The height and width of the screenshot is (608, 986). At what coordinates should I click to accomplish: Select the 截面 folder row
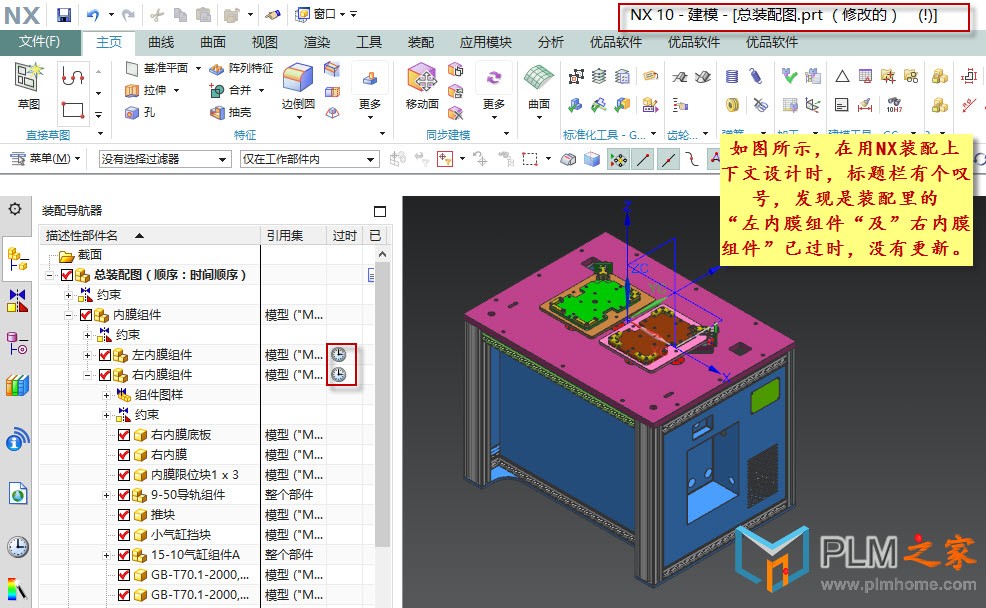tap(150, 255)
